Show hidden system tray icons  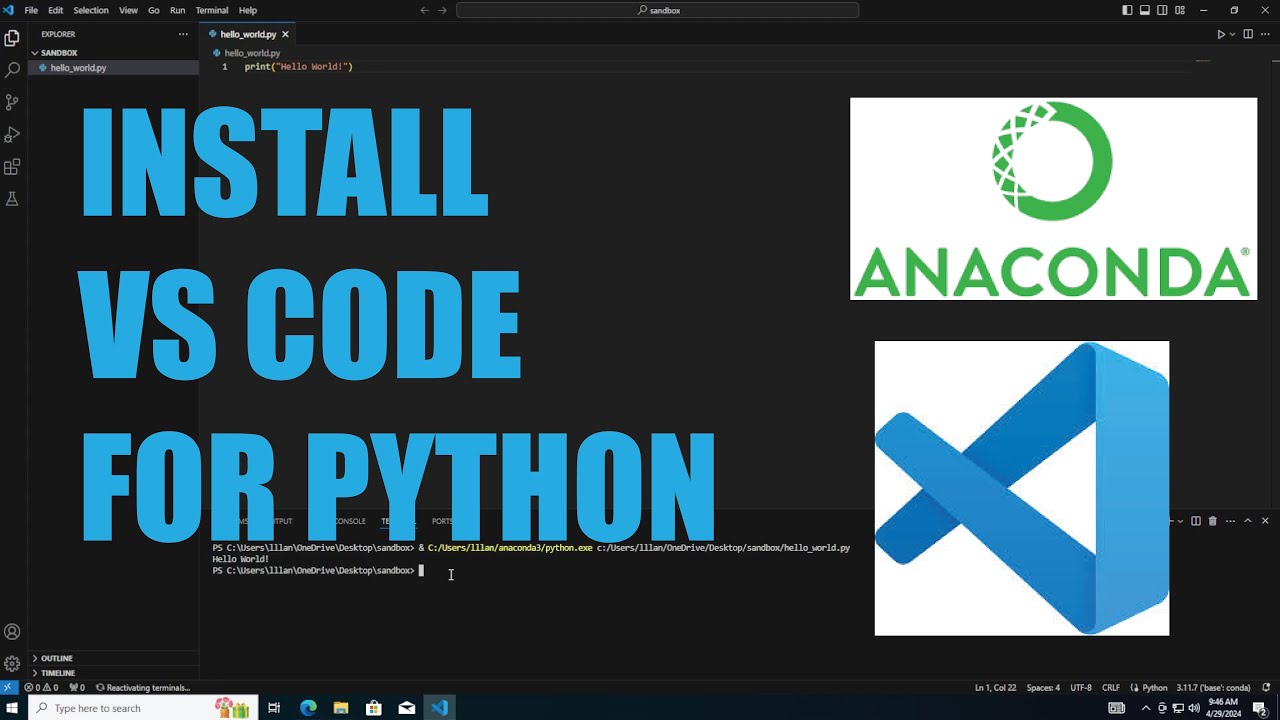tap(1146, 708)
